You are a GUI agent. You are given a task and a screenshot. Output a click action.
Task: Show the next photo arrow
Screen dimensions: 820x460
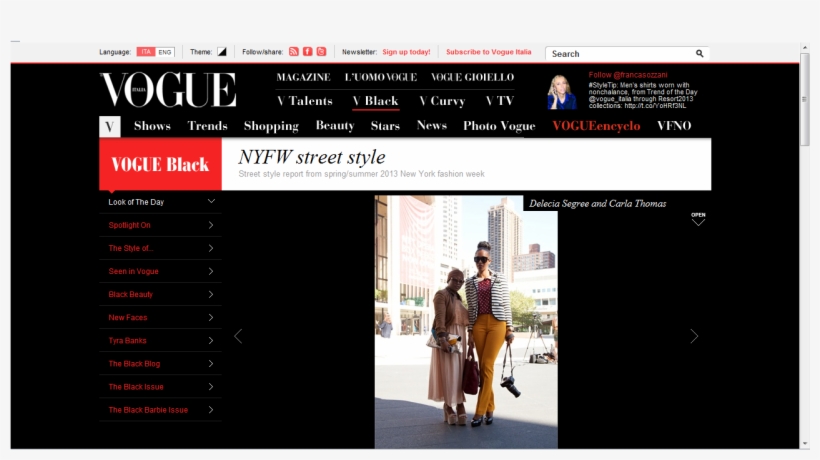(x=694, y=336)
